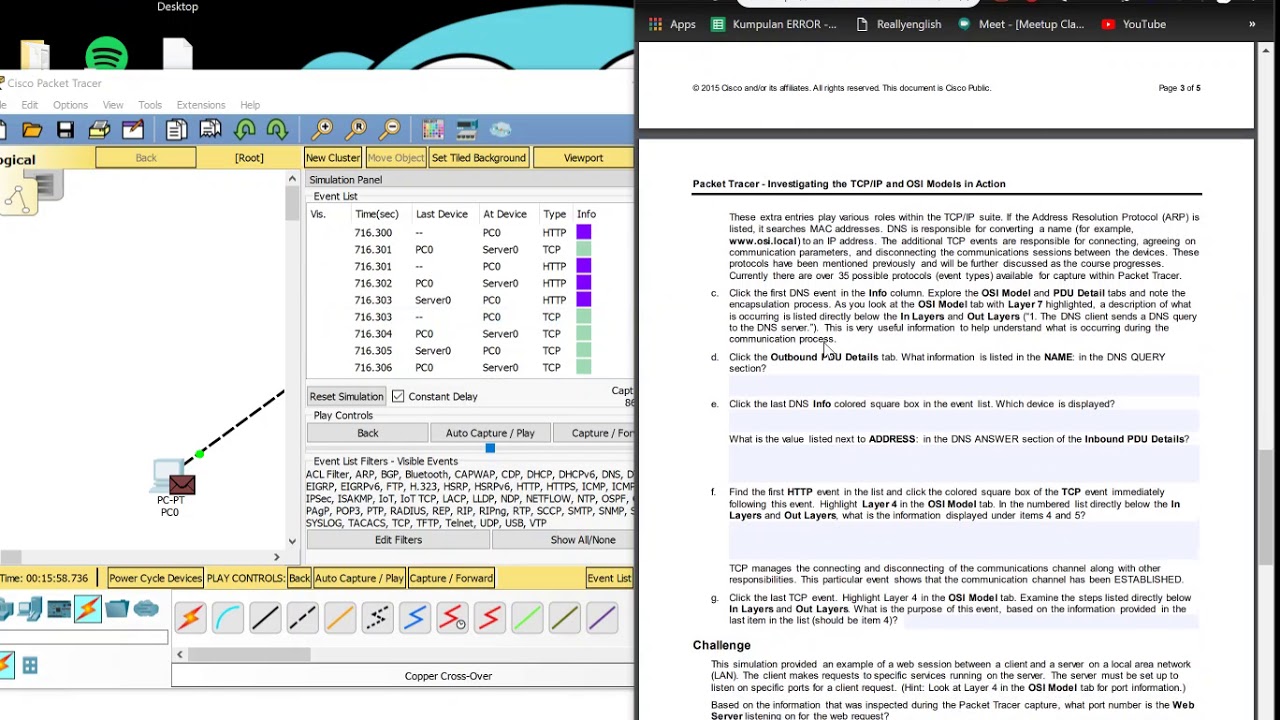Choose the orange Fiber cable

340,618
